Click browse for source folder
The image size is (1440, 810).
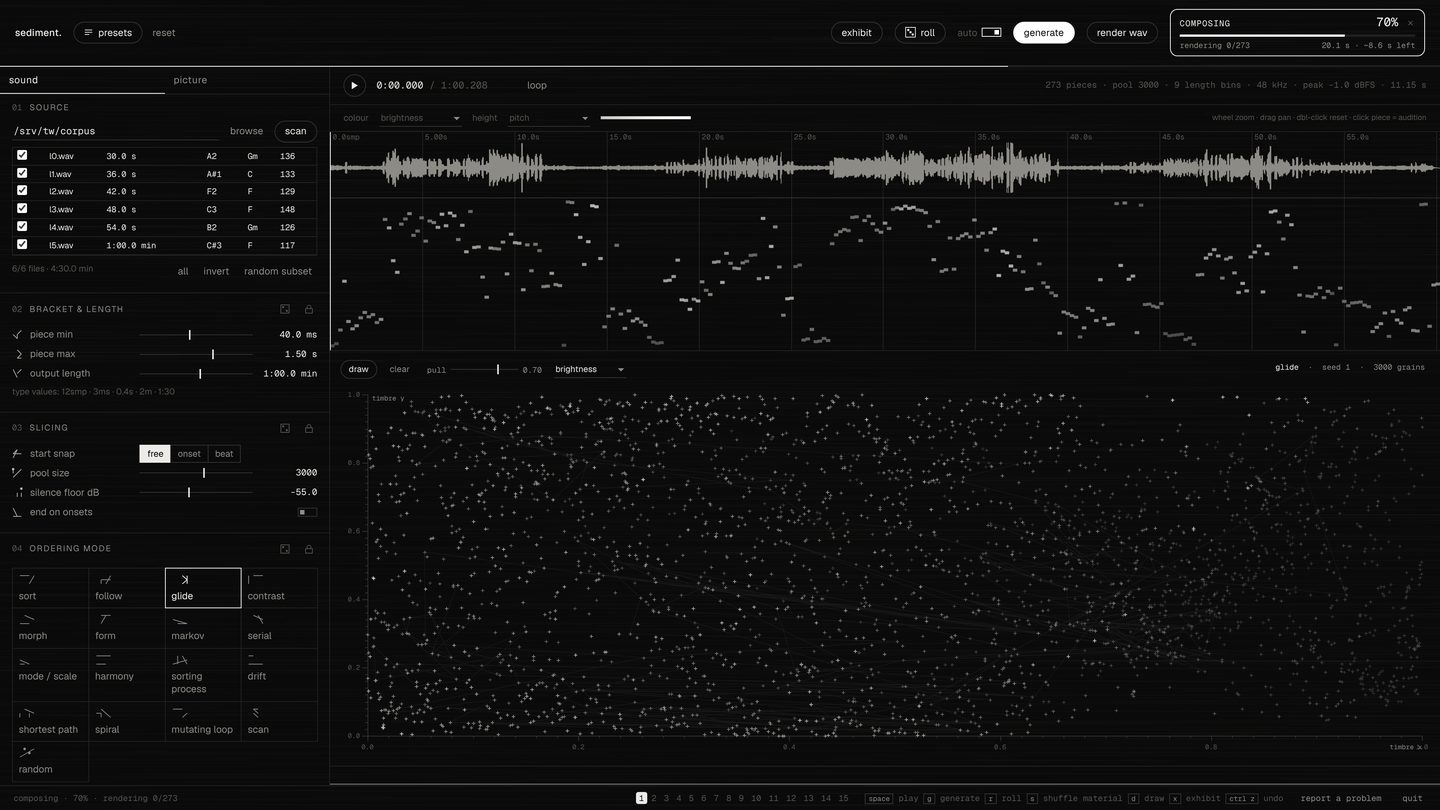tap(247, 131)
